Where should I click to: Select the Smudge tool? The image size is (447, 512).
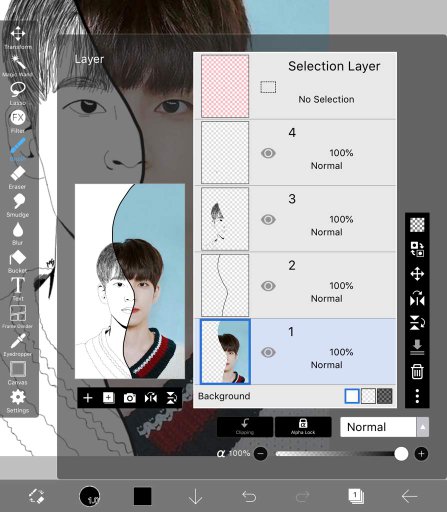point(18,205)
